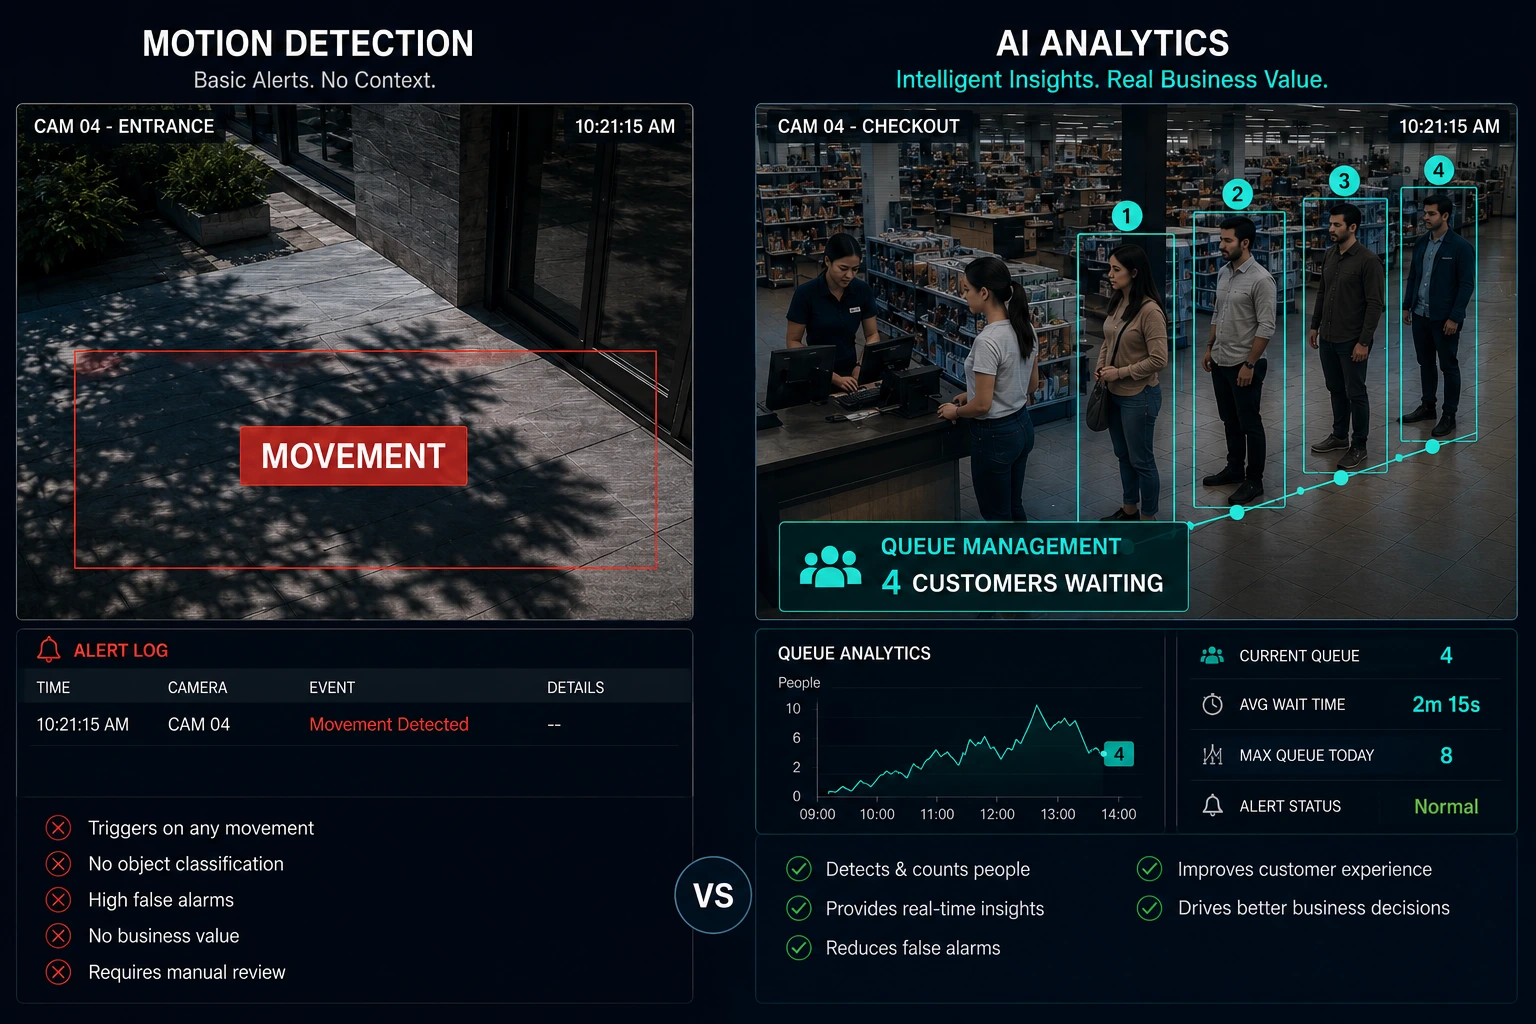Click the 12:00 chart axis label

coord(997,814)
